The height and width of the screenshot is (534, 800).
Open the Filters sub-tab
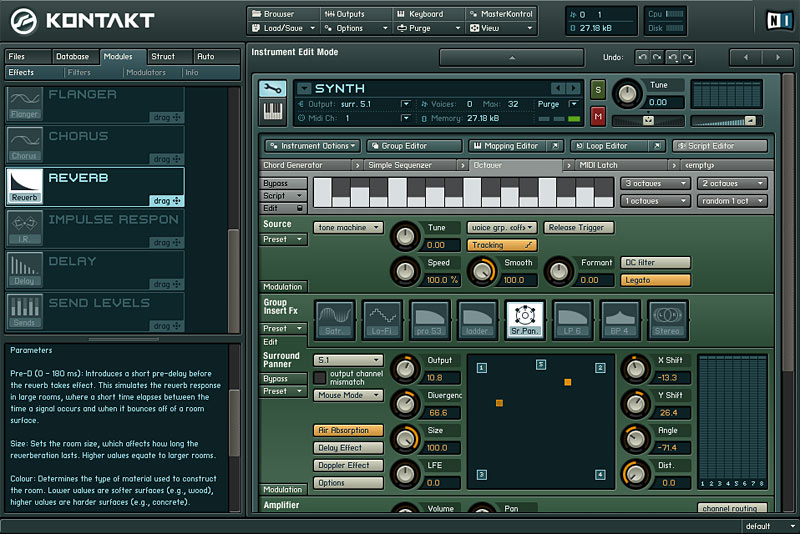[x=79, y=72]
